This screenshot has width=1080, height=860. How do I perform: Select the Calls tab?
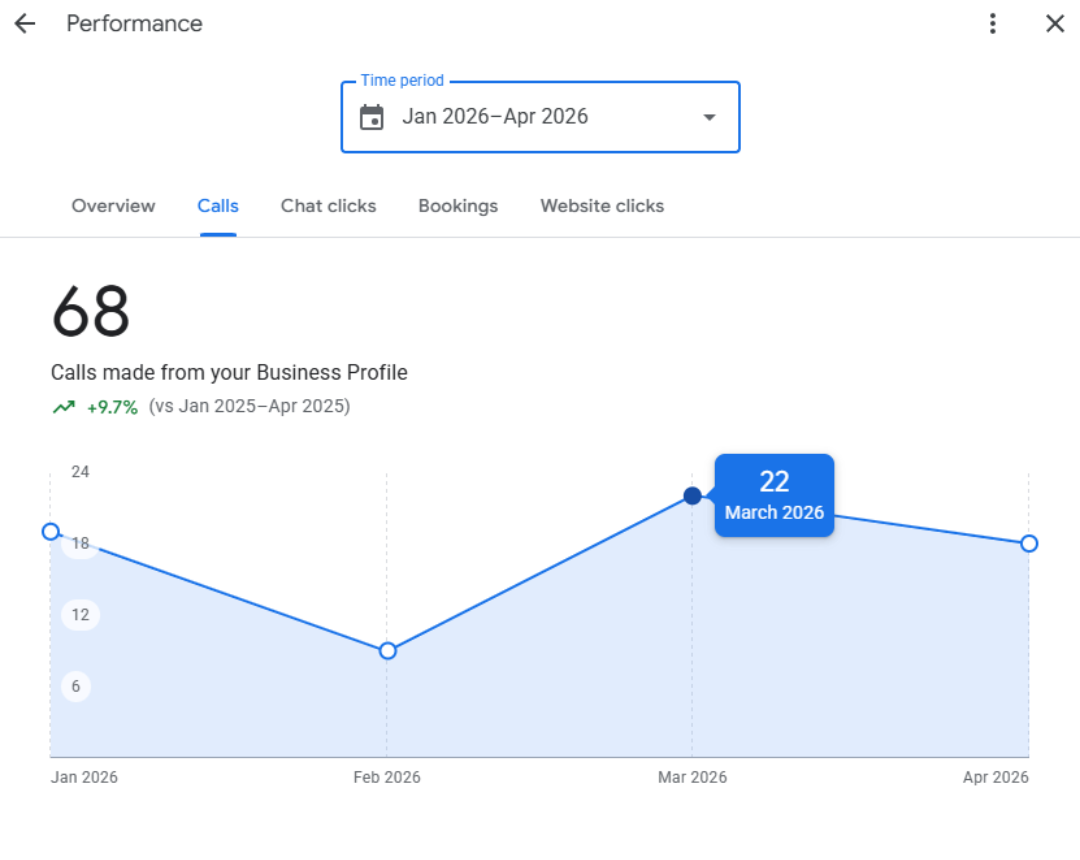(x=218, y=206)
